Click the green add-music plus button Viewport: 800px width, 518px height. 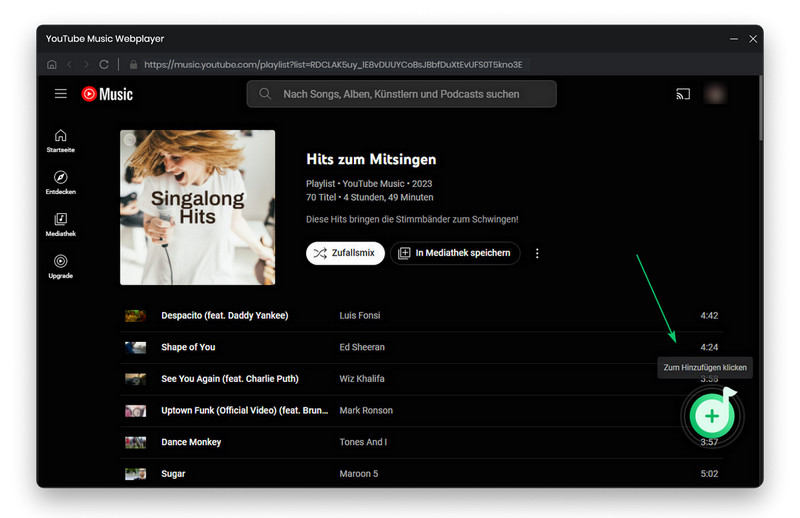(x=712, y=416)
